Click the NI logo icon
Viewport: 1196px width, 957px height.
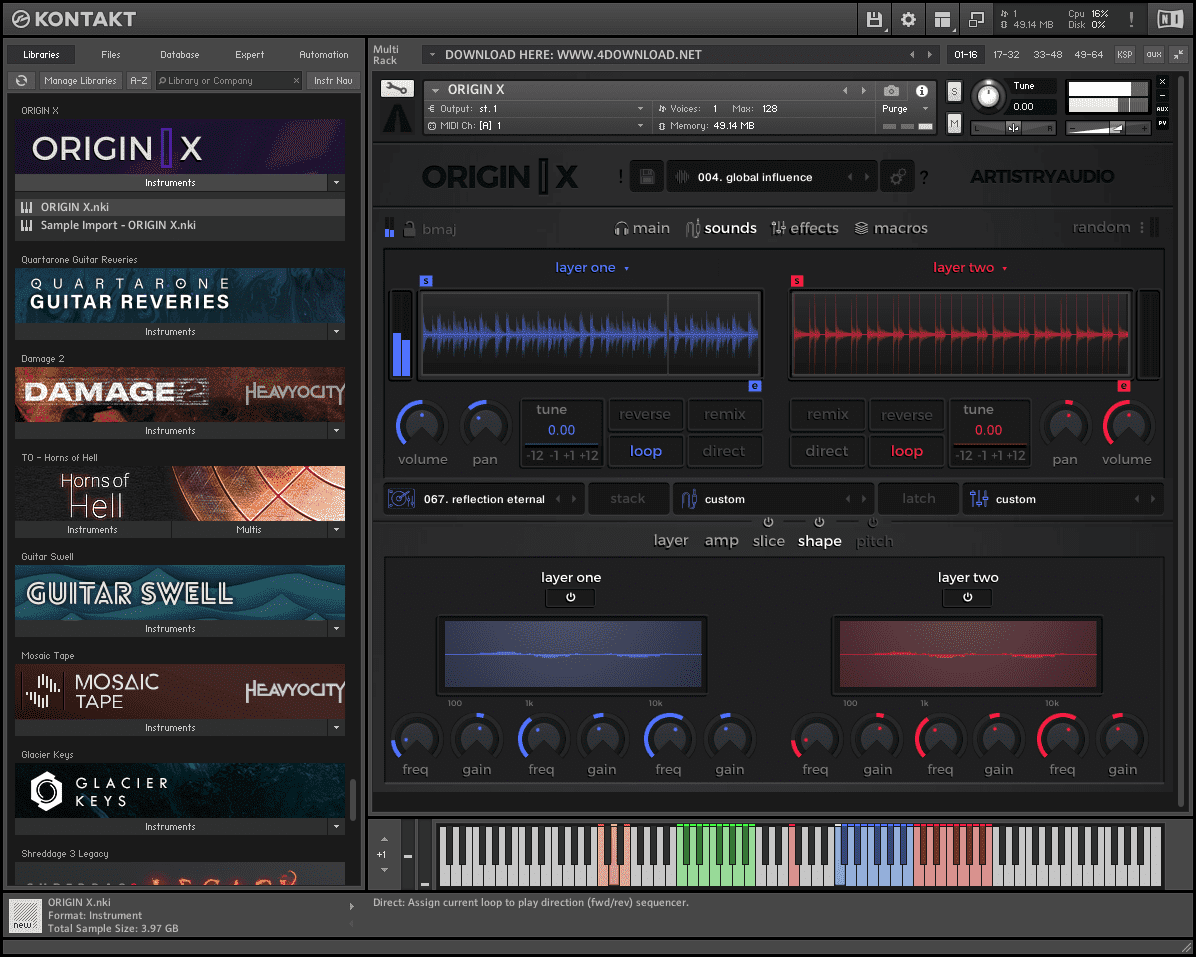coord(1170,20)
